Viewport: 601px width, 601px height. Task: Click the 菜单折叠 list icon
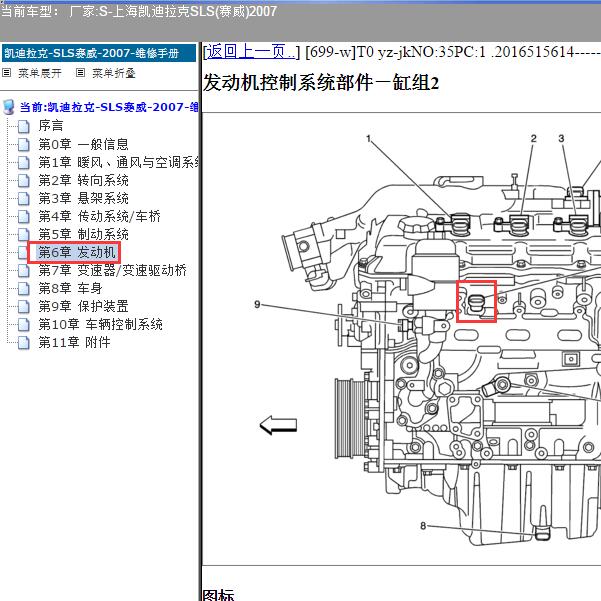[x=80, y=72]
